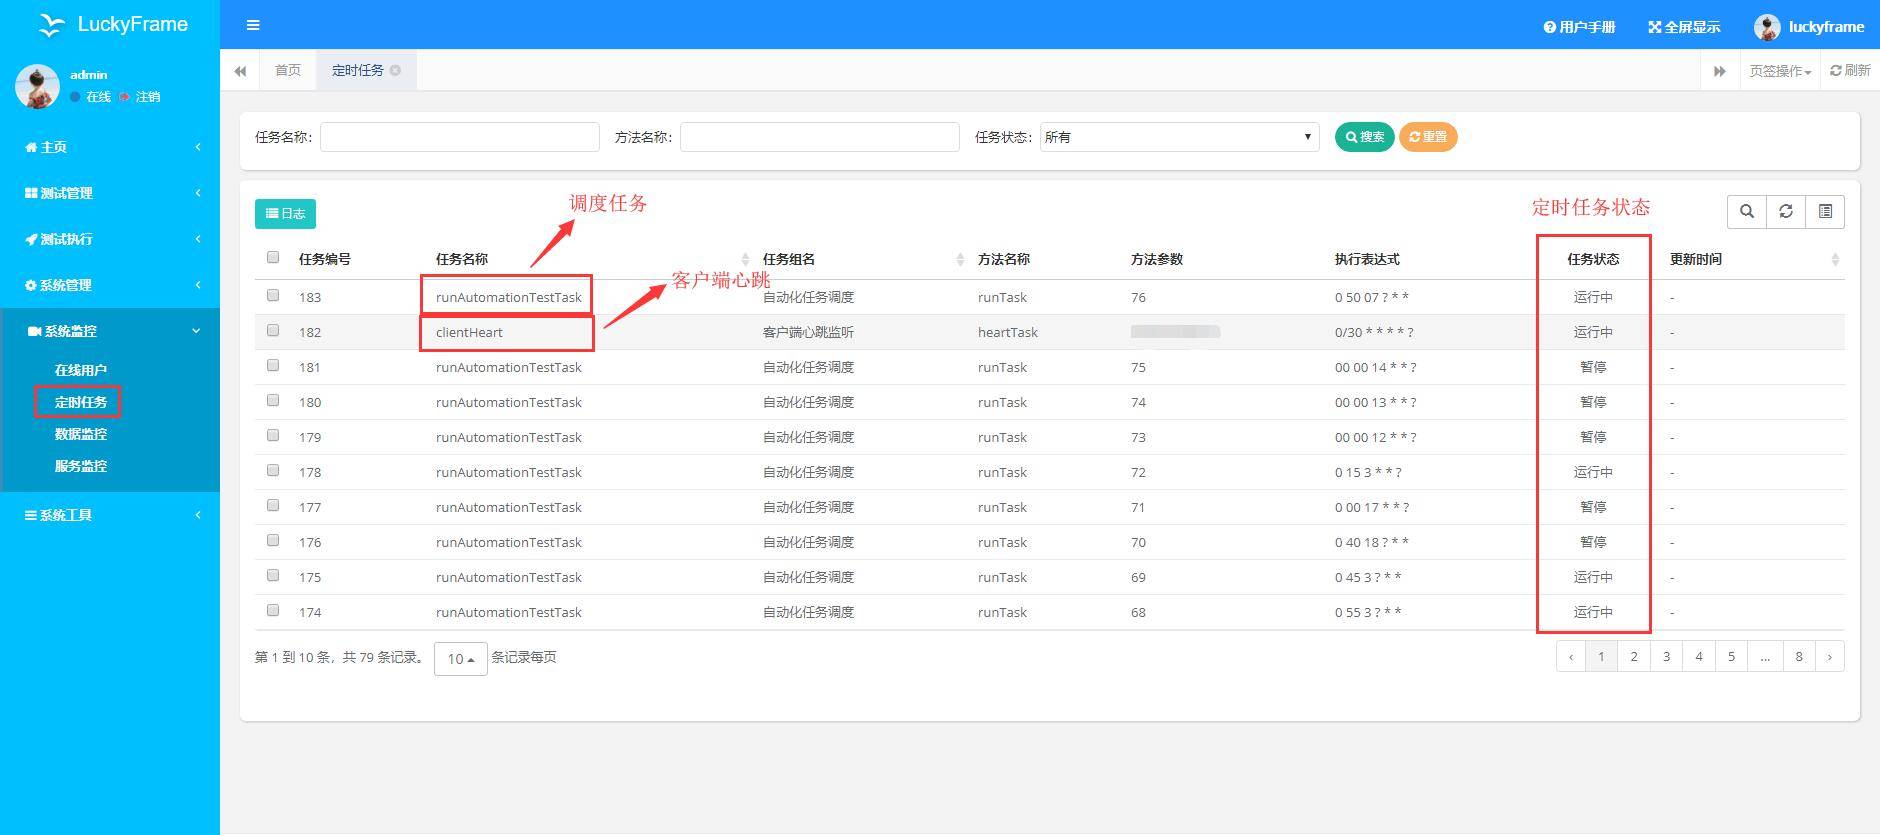Sort by 任务组名 column sort arrows
The image size is (1880, 835).
960,259
